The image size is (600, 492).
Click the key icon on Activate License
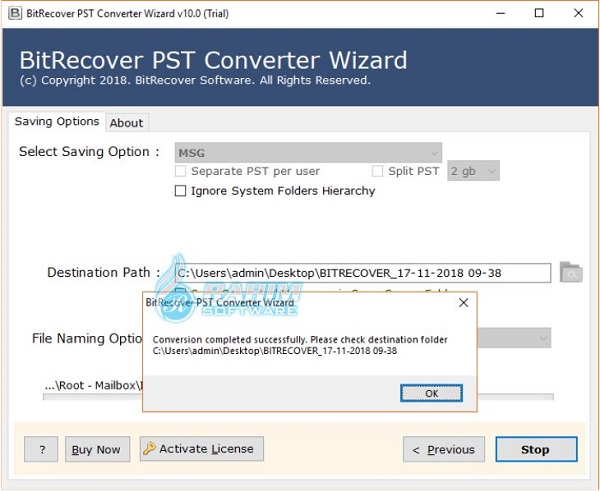[x=149, y=448]
